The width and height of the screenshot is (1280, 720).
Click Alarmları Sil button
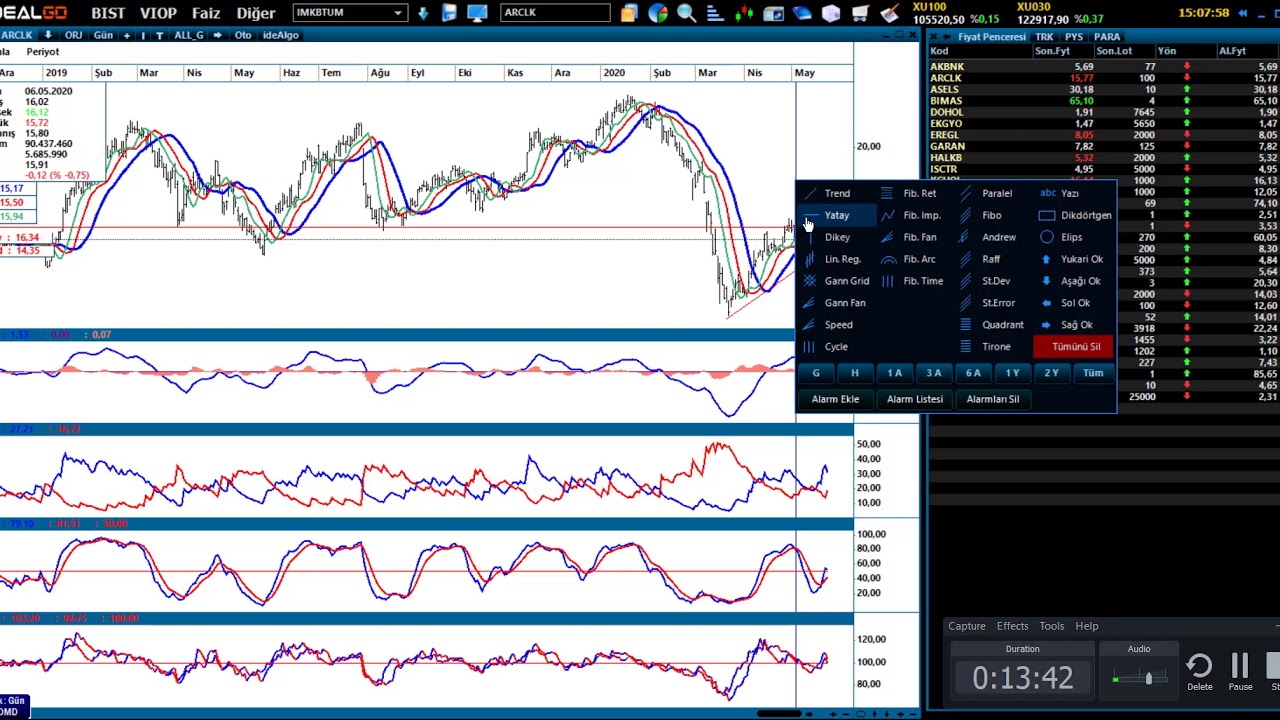point(993,400)
